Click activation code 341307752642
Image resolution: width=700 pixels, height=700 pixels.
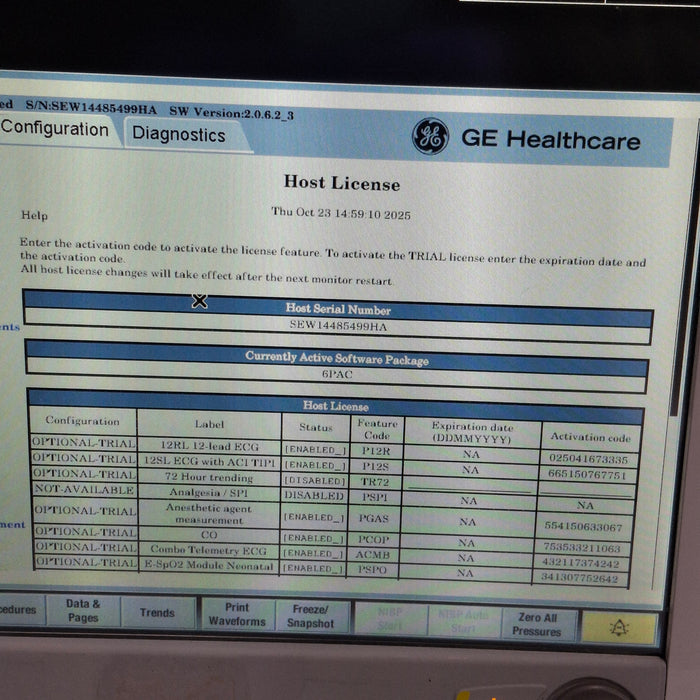[x=579, y=579]
